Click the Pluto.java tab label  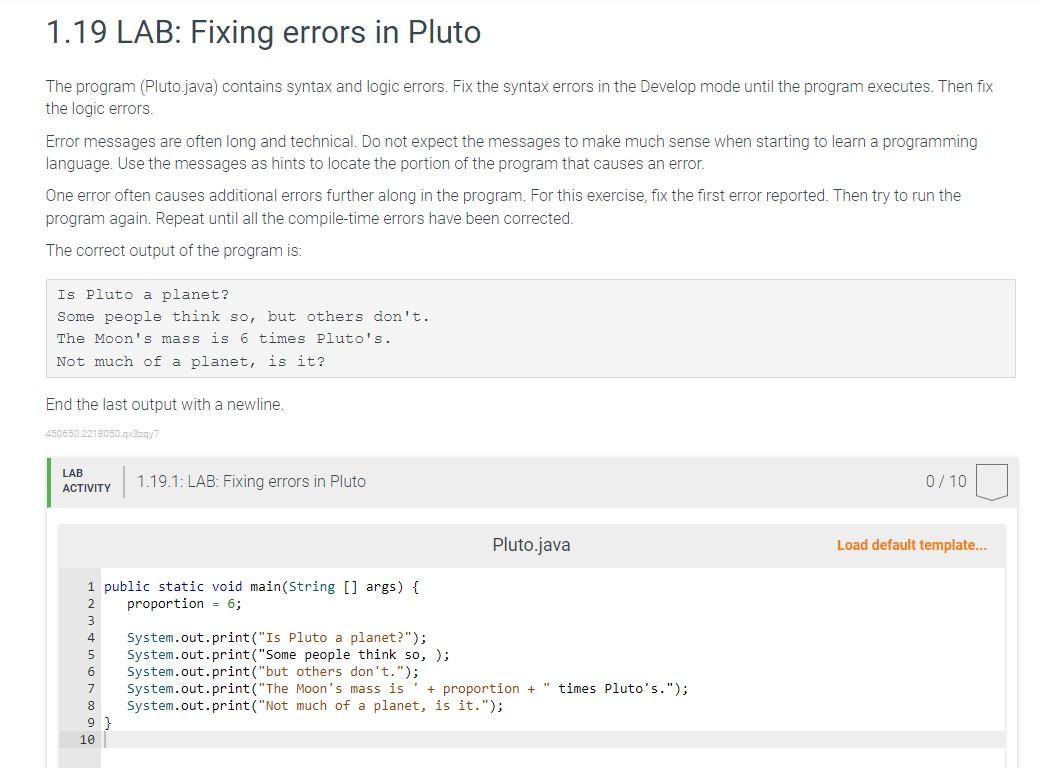(x=530, y=545)
